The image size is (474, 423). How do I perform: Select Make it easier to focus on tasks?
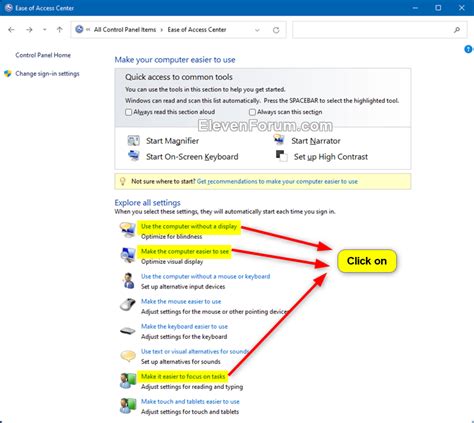click(183, 376)
